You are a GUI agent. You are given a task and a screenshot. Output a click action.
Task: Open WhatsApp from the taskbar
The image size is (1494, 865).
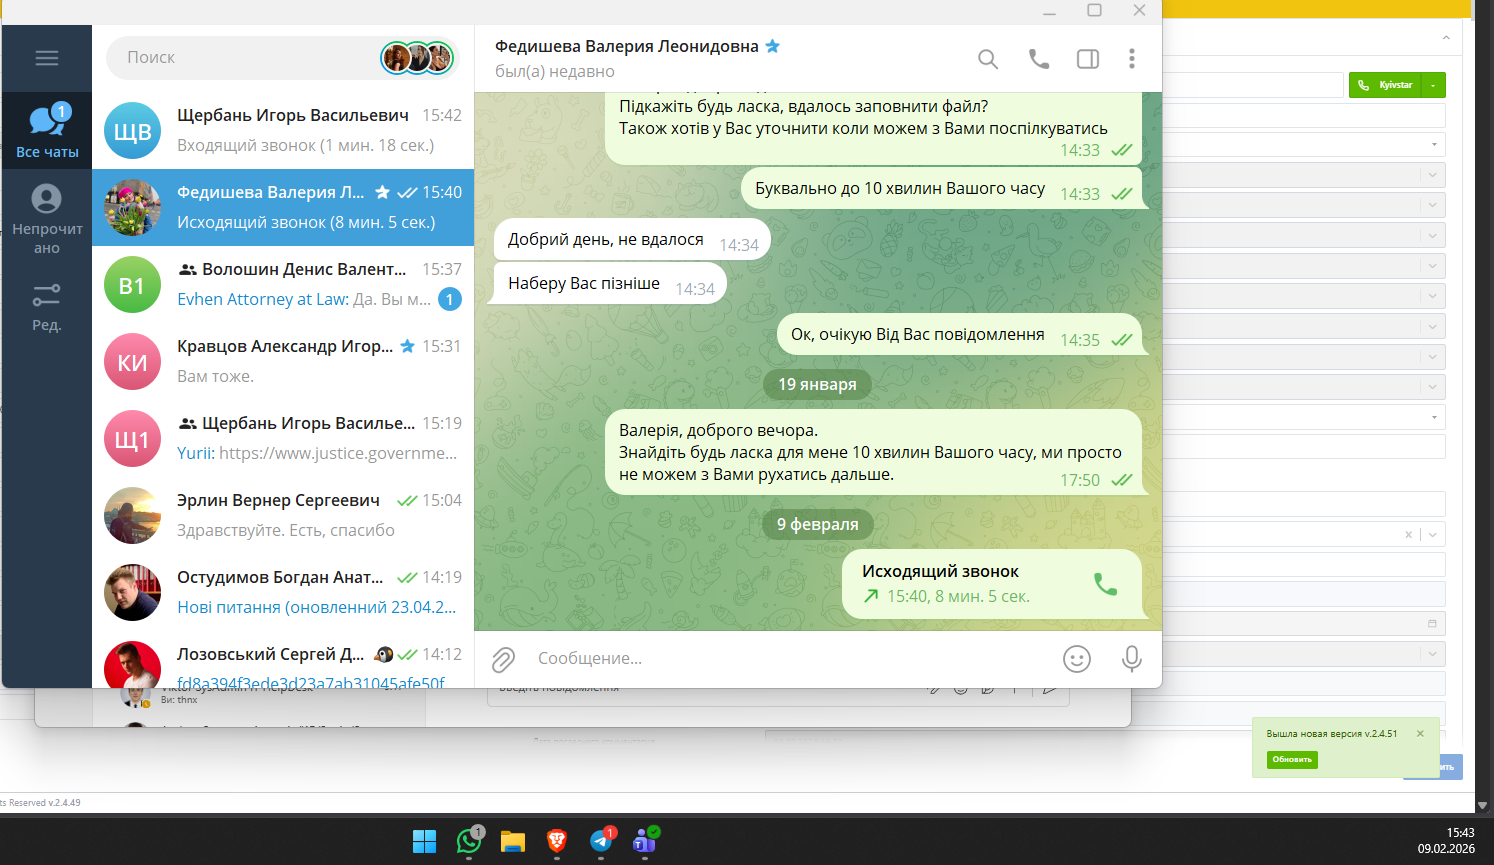(469, 841)
